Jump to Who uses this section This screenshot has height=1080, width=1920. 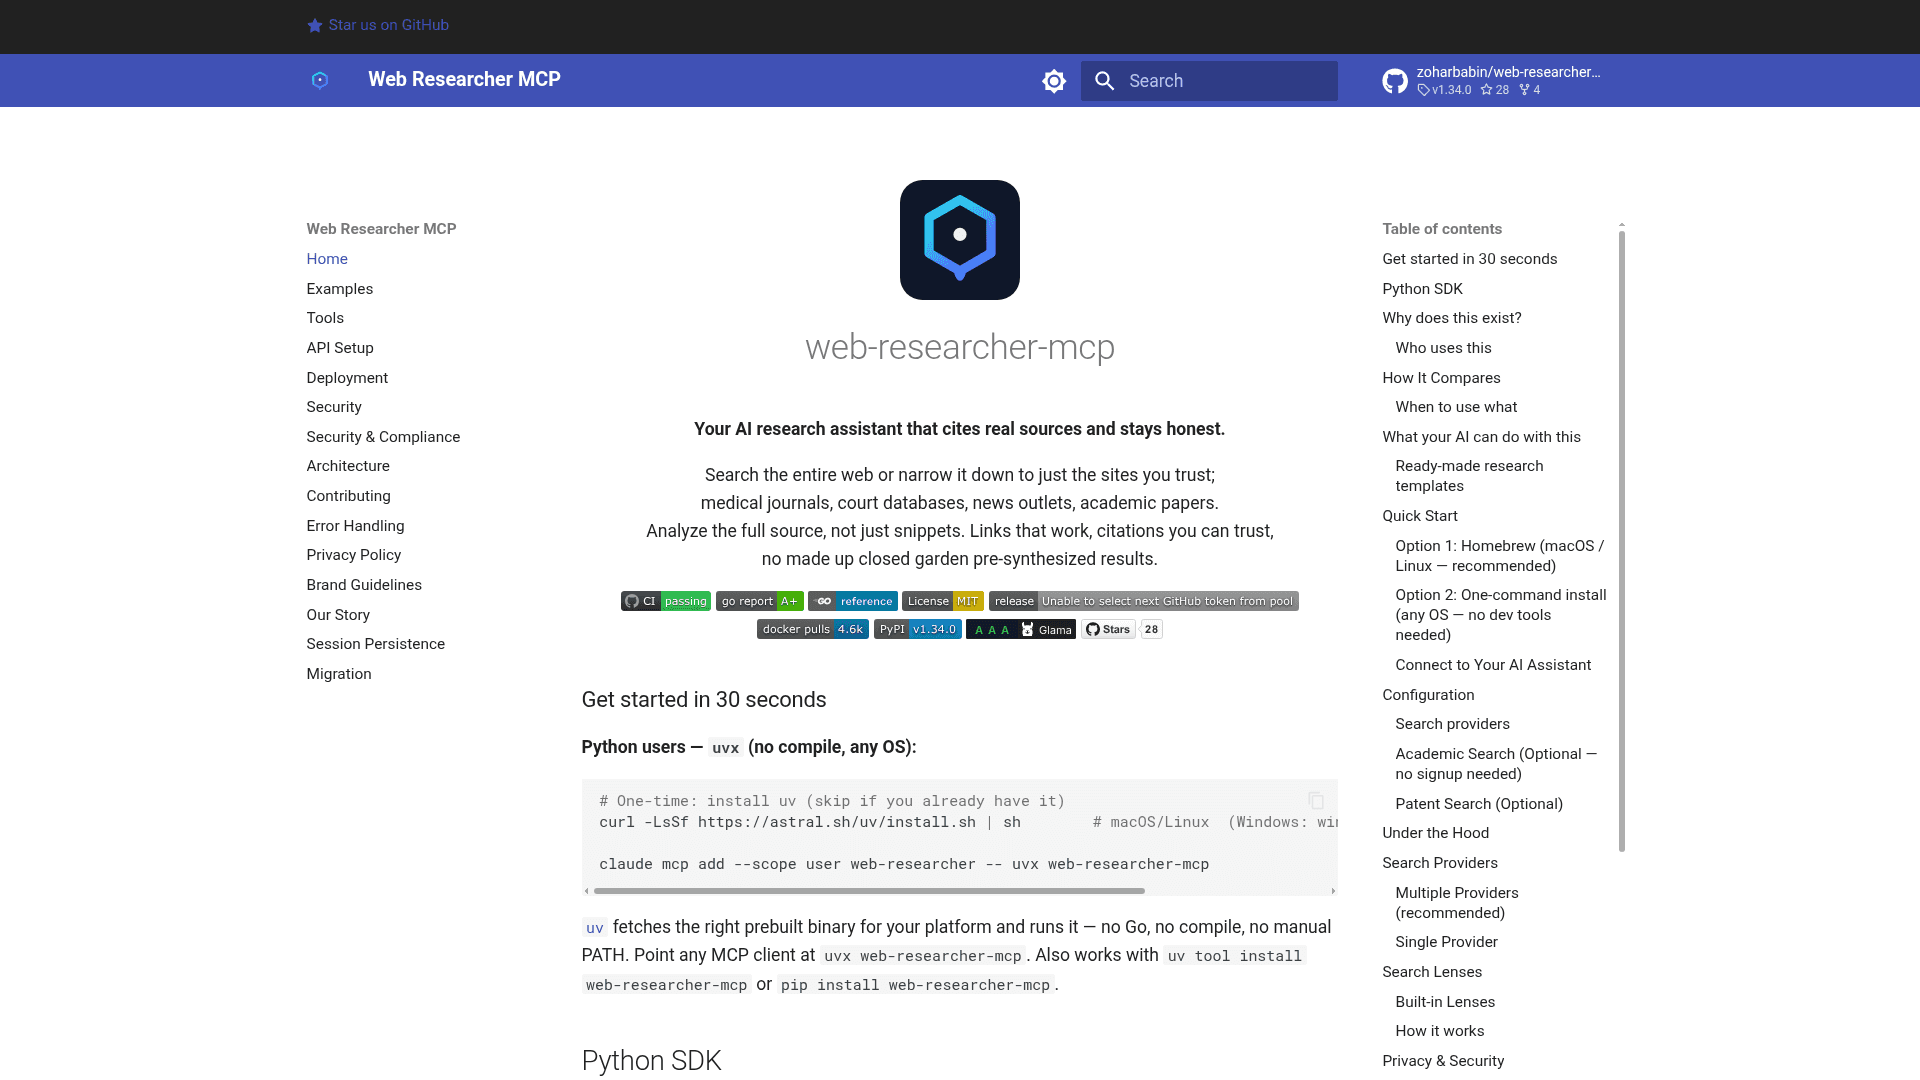click(x=1443, y=348)
